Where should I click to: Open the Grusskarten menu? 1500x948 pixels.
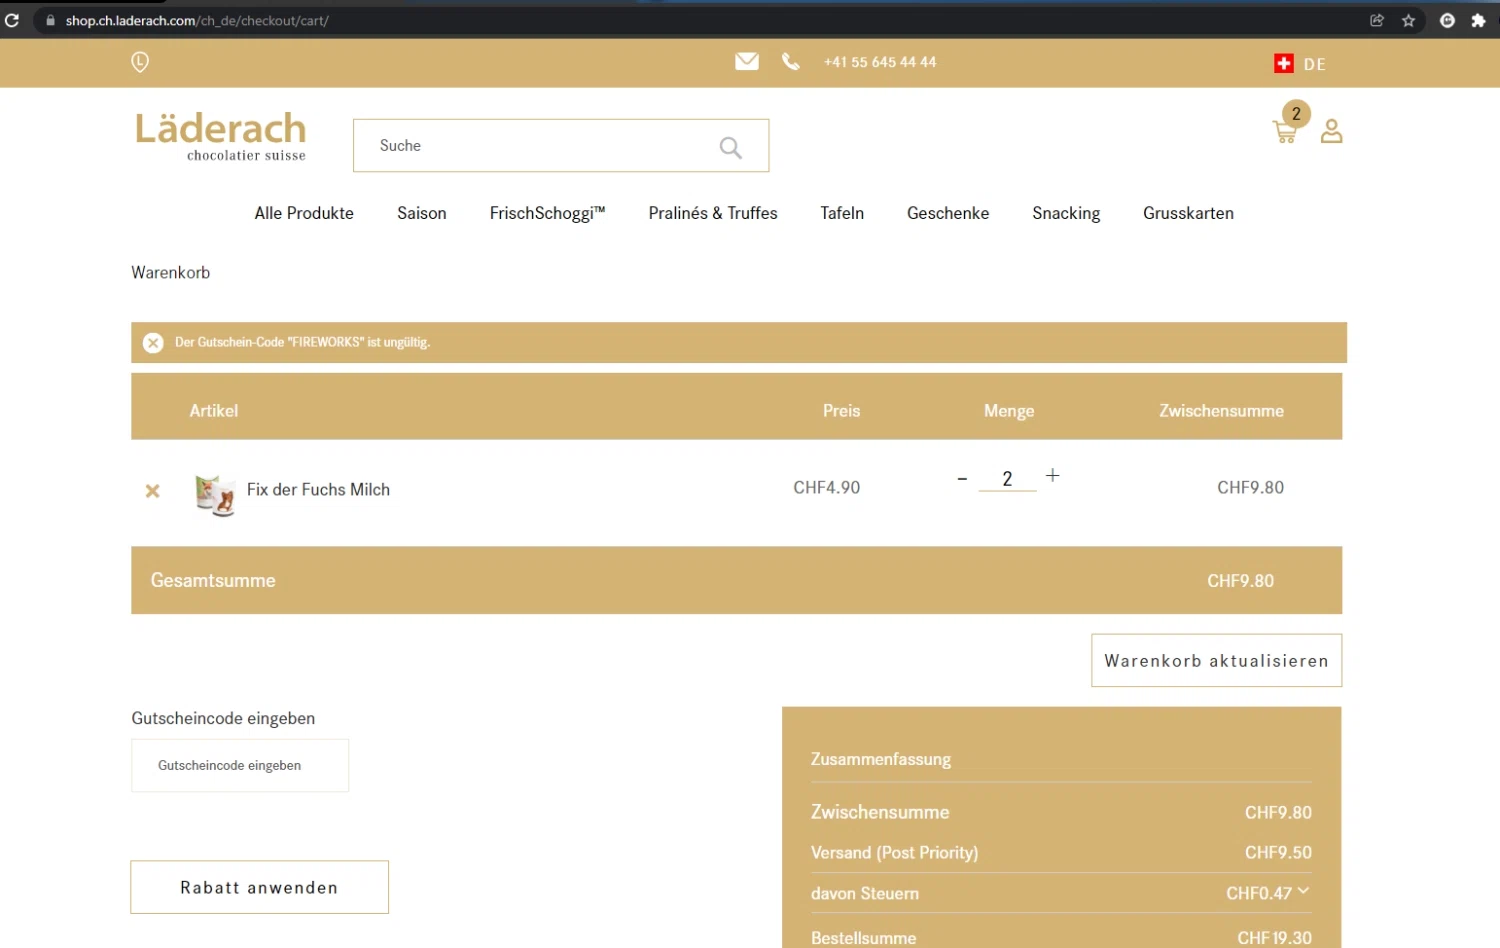[1188, 213]
